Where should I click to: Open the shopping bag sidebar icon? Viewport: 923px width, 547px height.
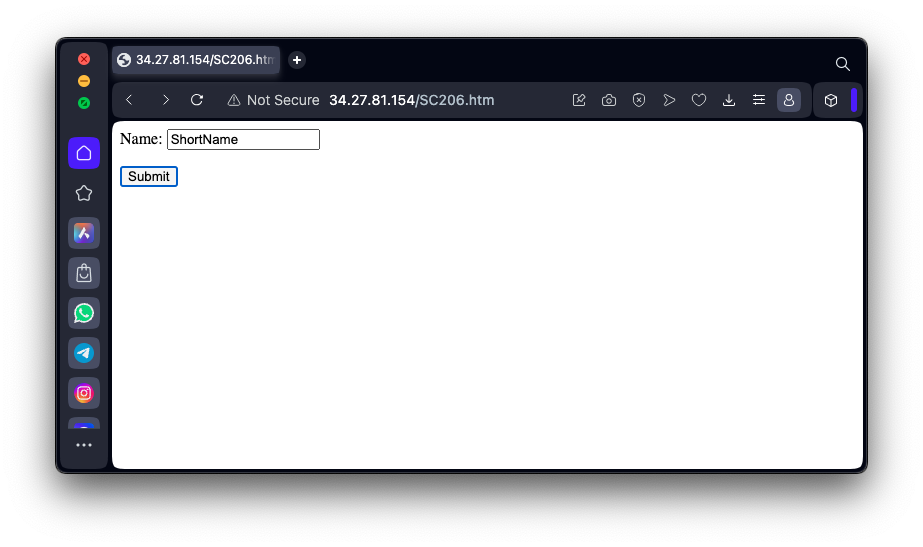84,273
